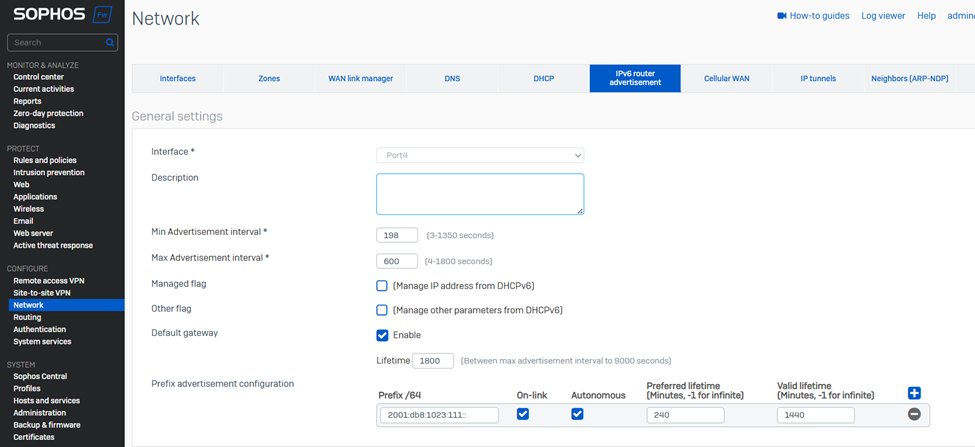Enable the Other flag checkbox

tap(382, 311)
